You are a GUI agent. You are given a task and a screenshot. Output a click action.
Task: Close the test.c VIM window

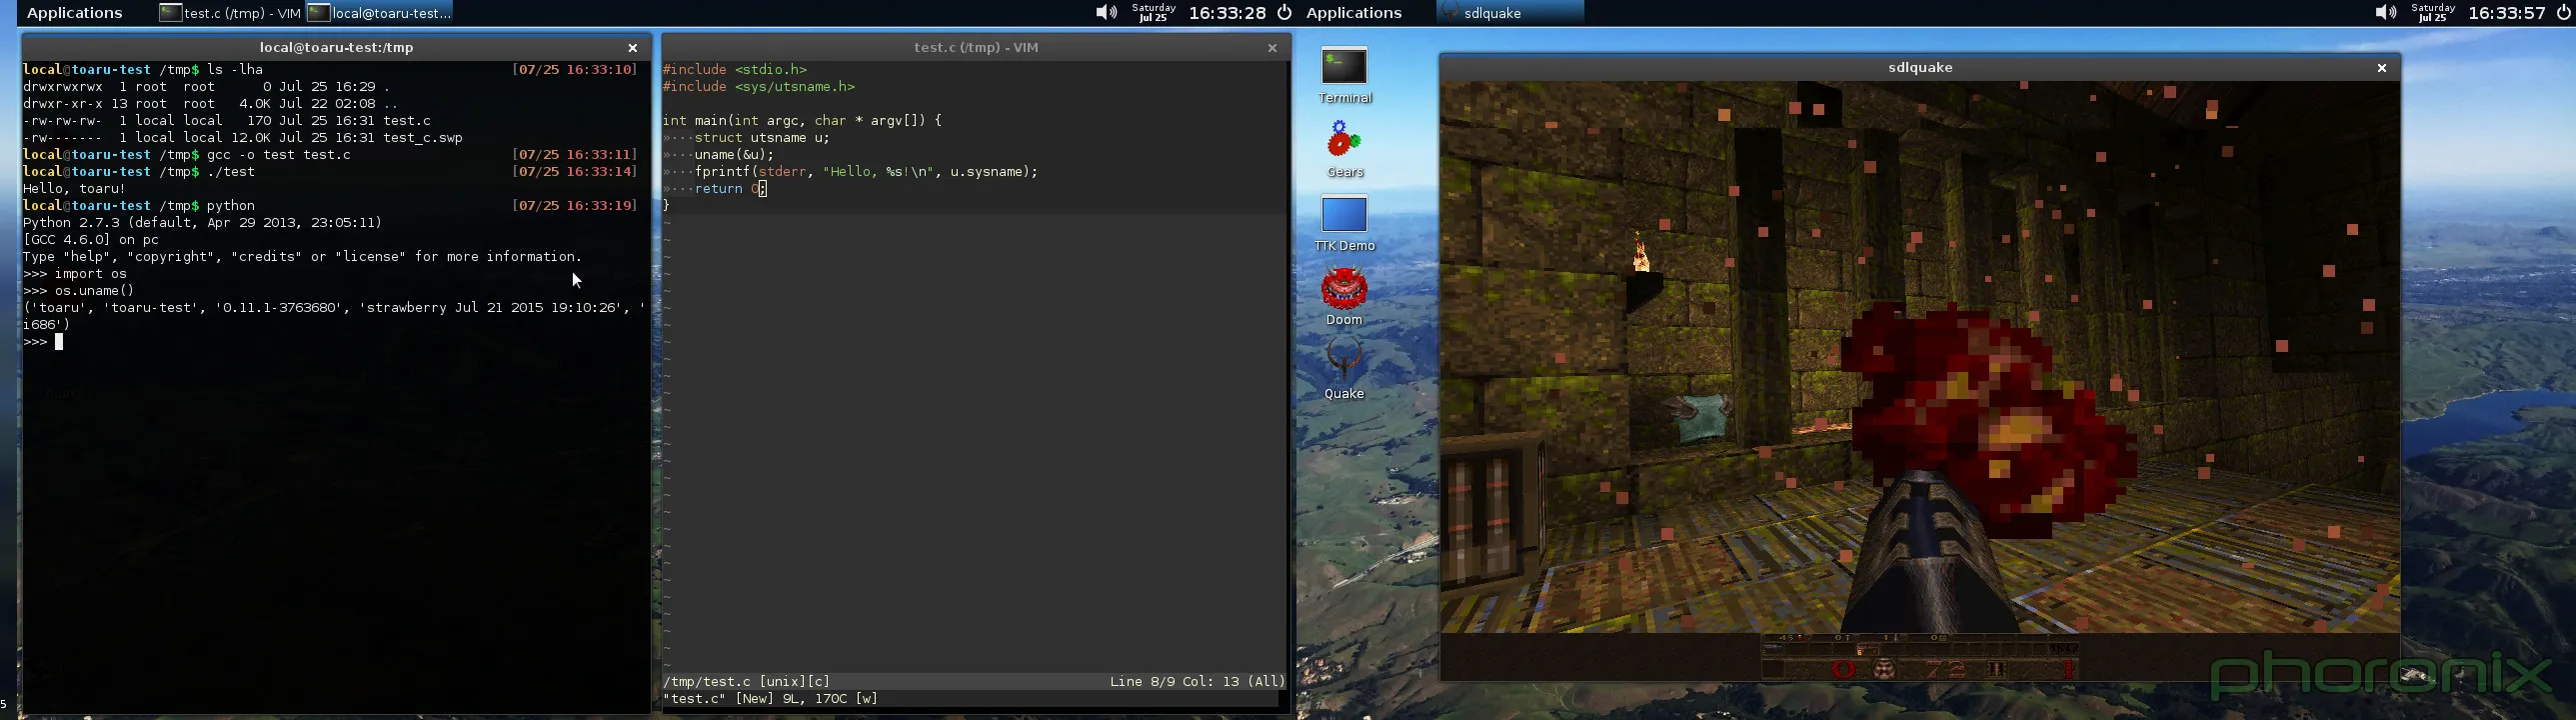tap(1272, 48)
